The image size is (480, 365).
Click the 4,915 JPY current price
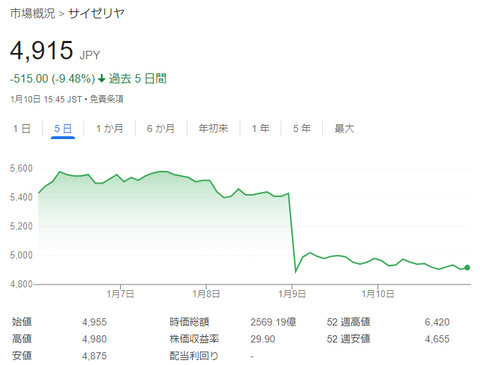[x=55, y=51]
